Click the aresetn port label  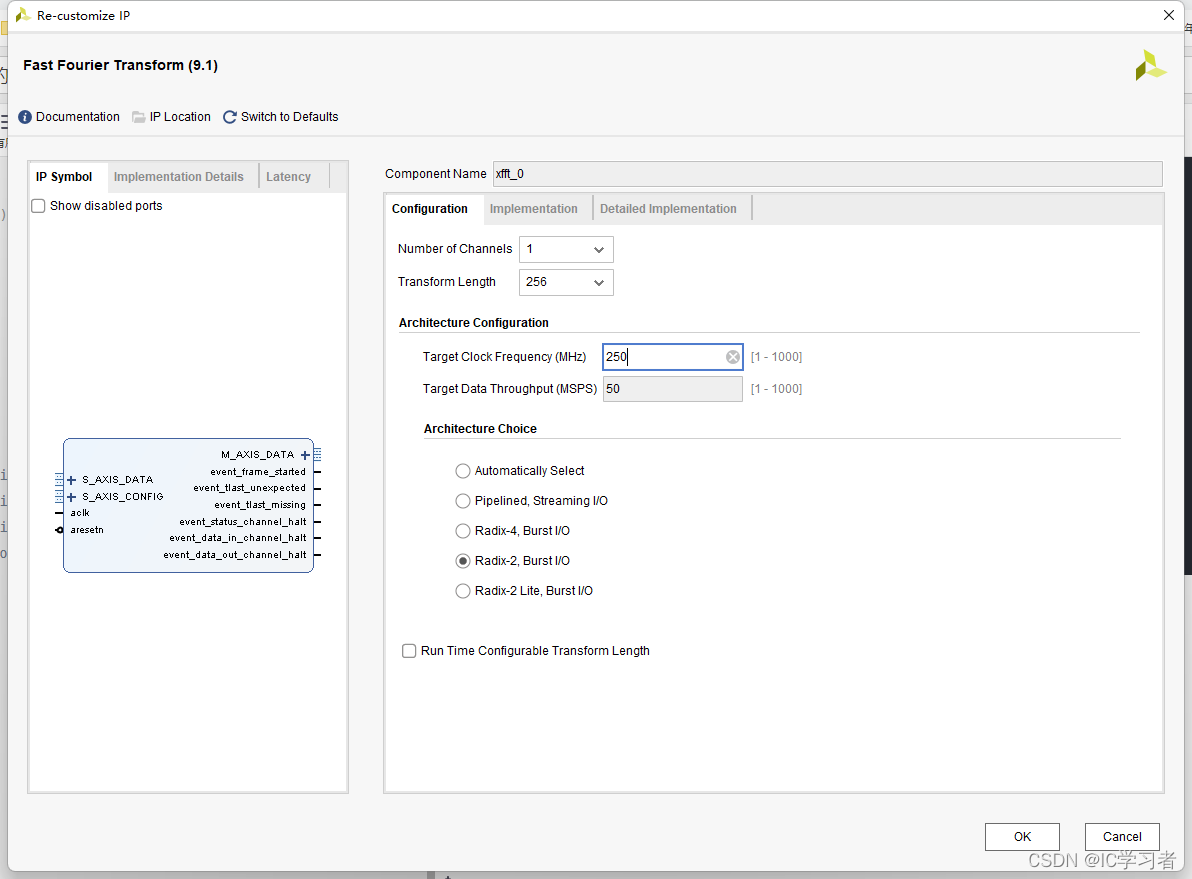[87, 530]
